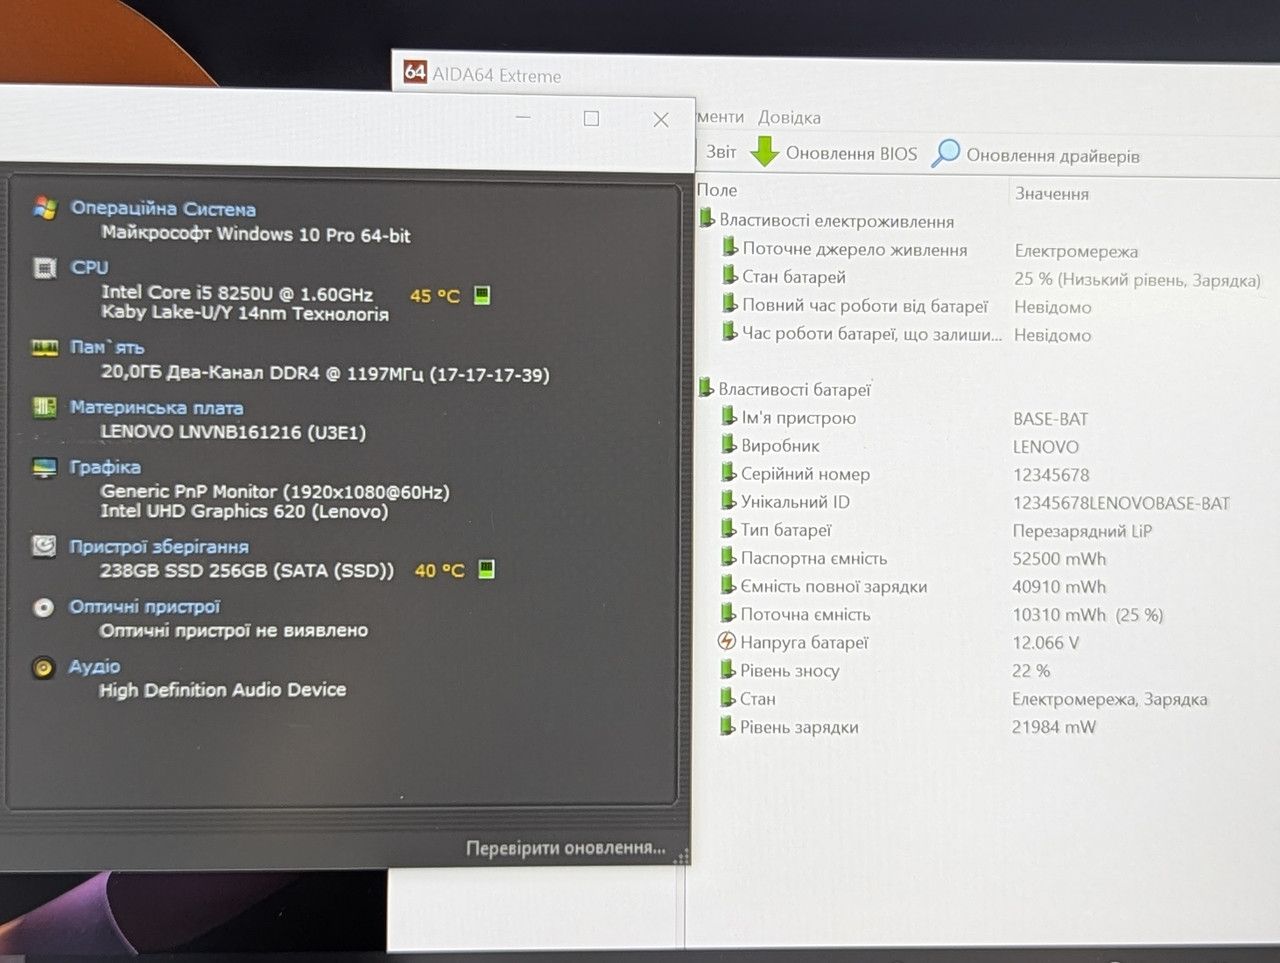
Task: Click the Напруга батареї voltage icon
Action: [x=727, y=641]
